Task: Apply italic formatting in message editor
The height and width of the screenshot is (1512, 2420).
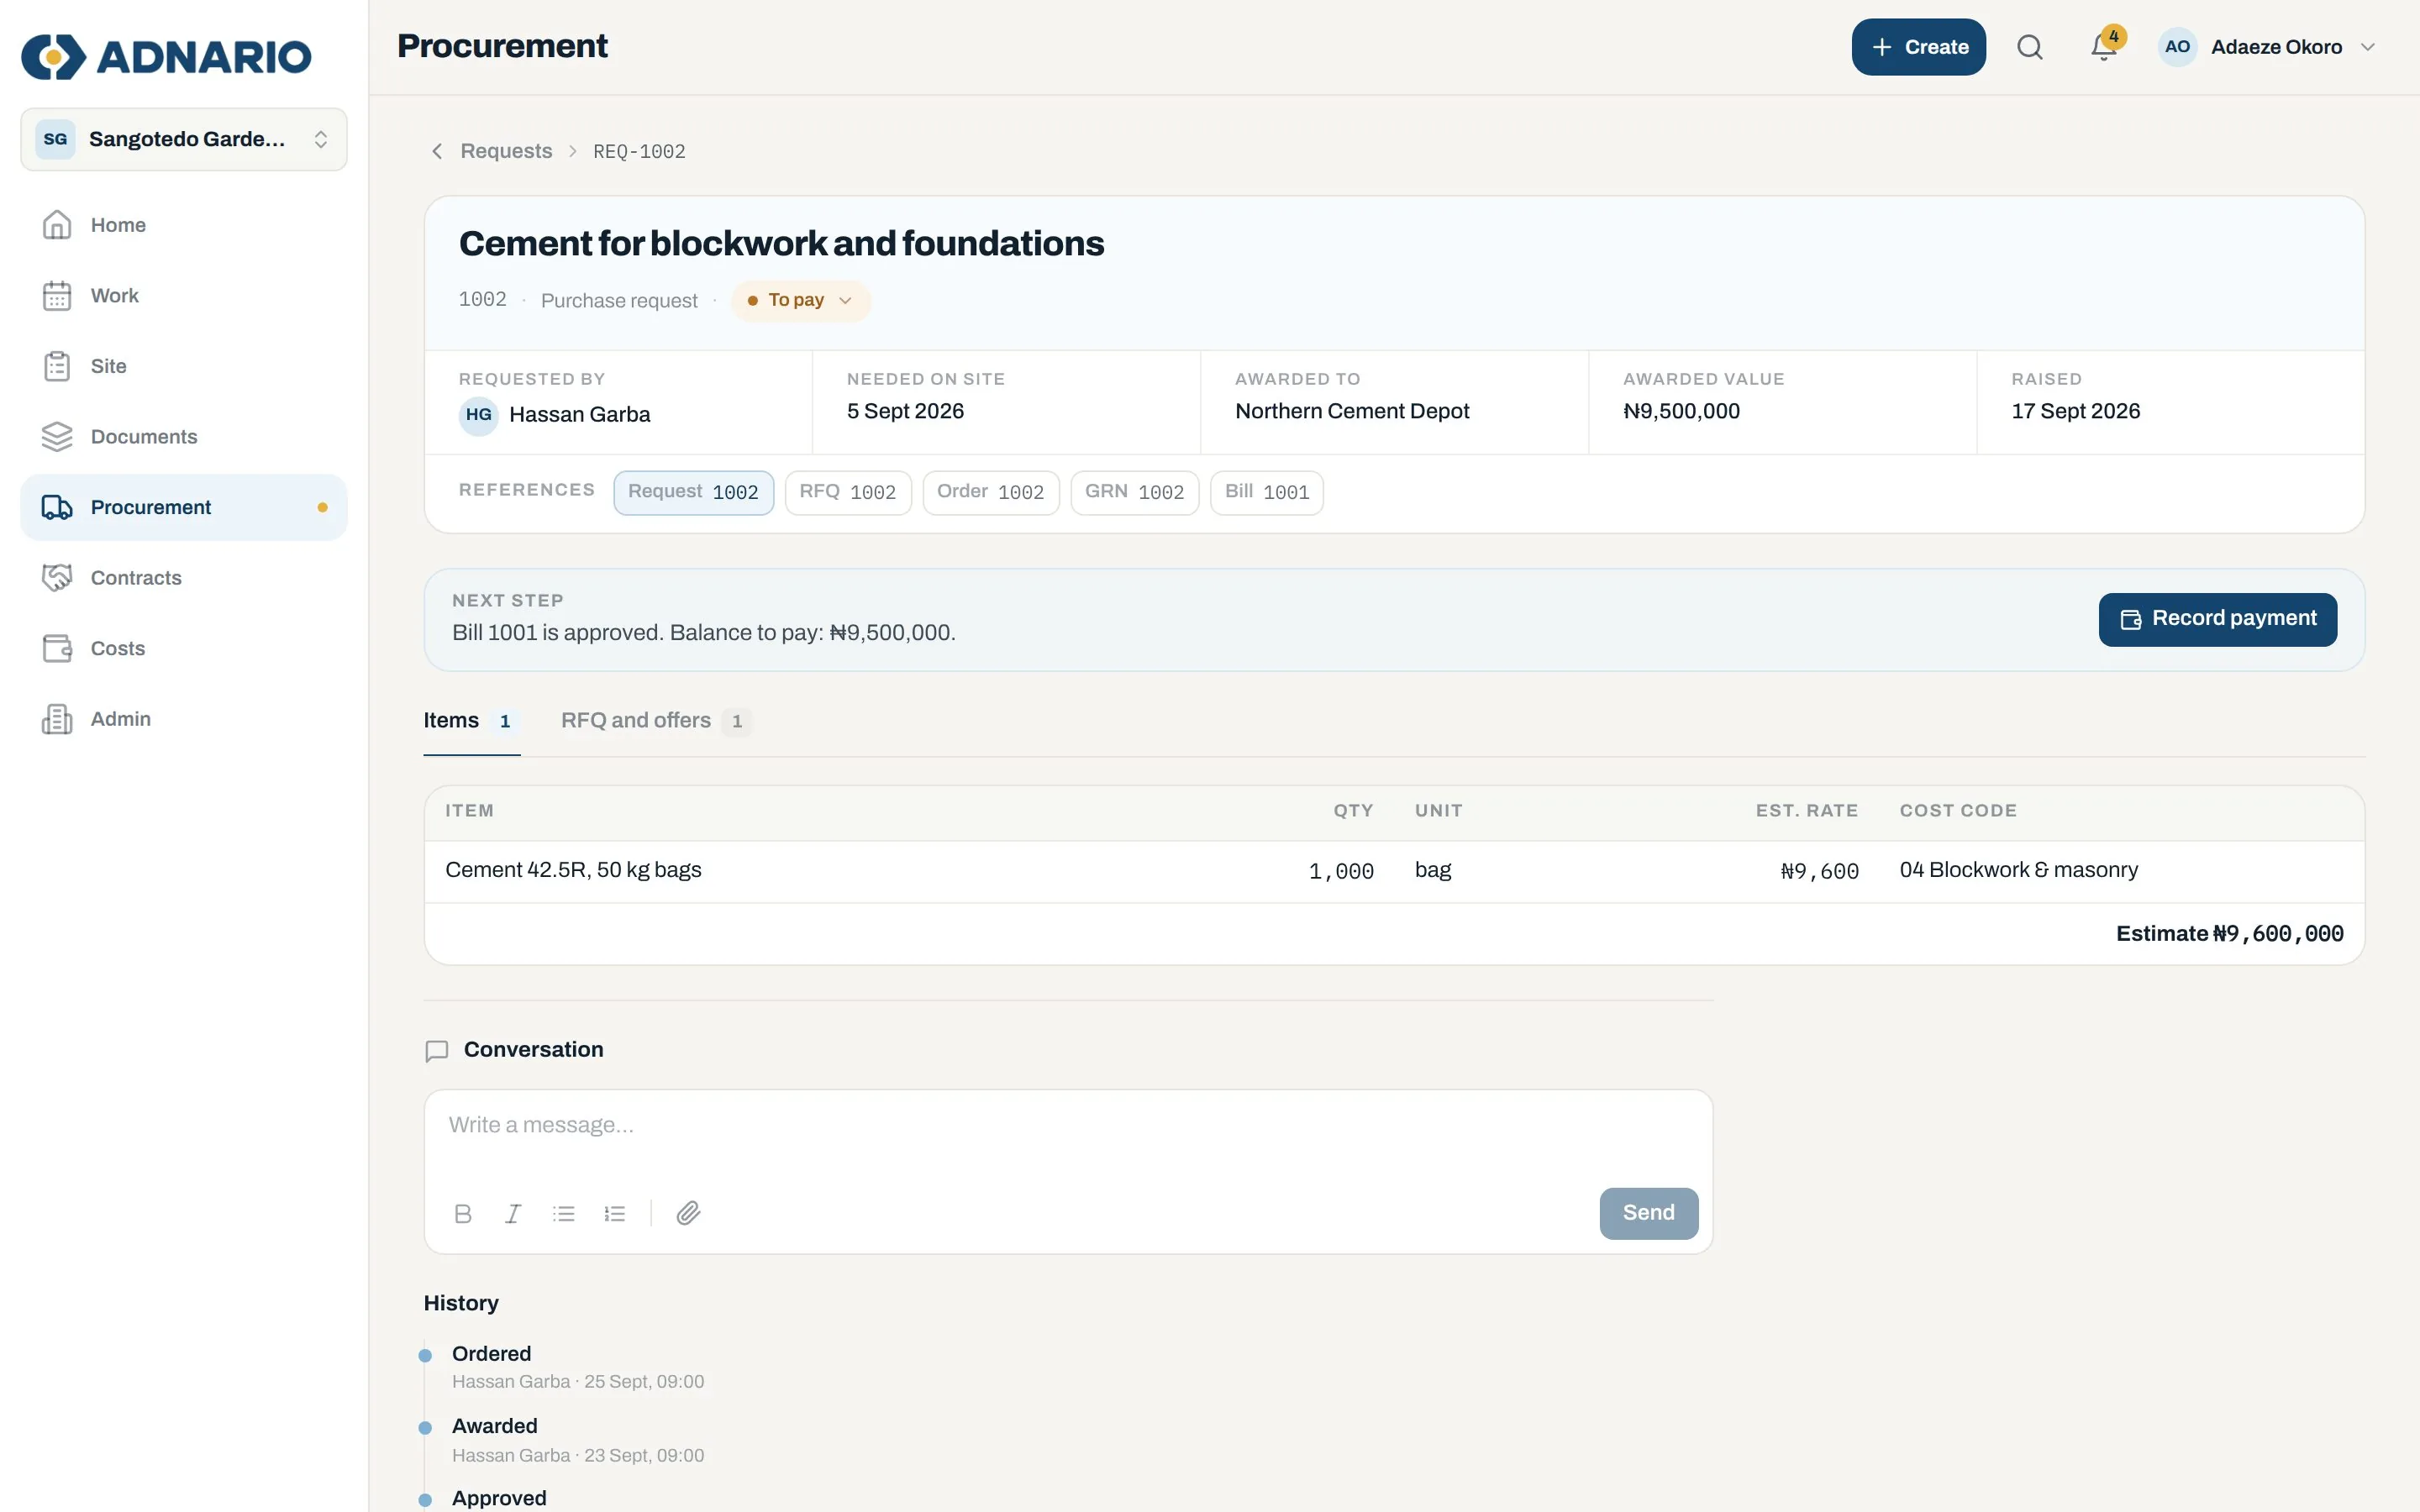Action: pos(513,1213)
